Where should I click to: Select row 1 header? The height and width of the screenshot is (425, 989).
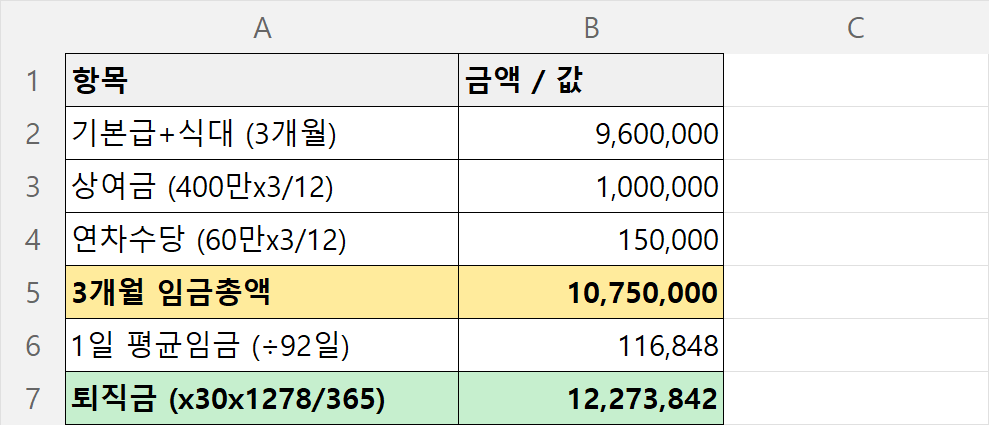click(x=33, y=80)
